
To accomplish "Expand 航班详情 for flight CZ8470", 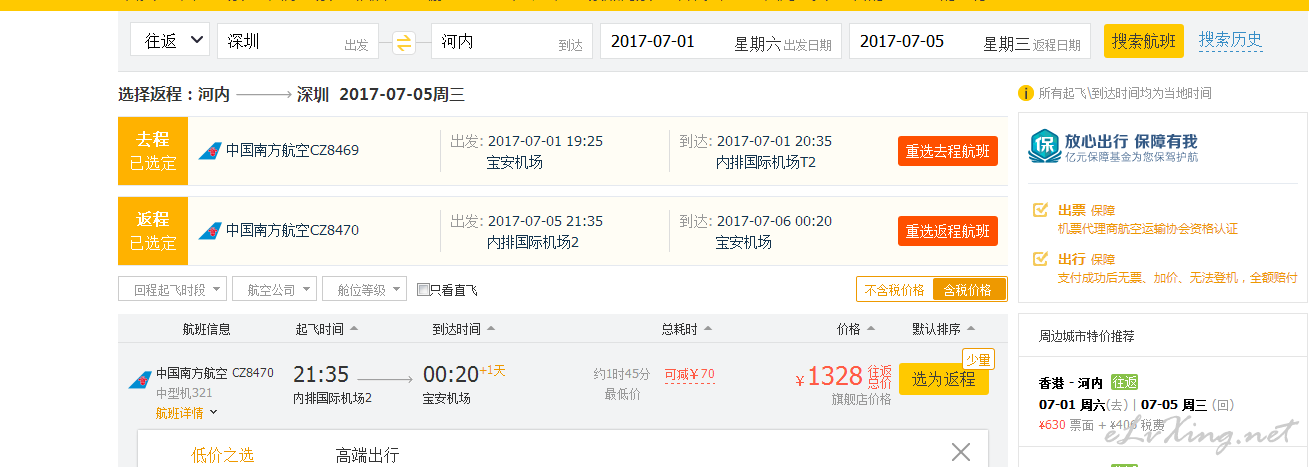I will (x=186, y=413).
